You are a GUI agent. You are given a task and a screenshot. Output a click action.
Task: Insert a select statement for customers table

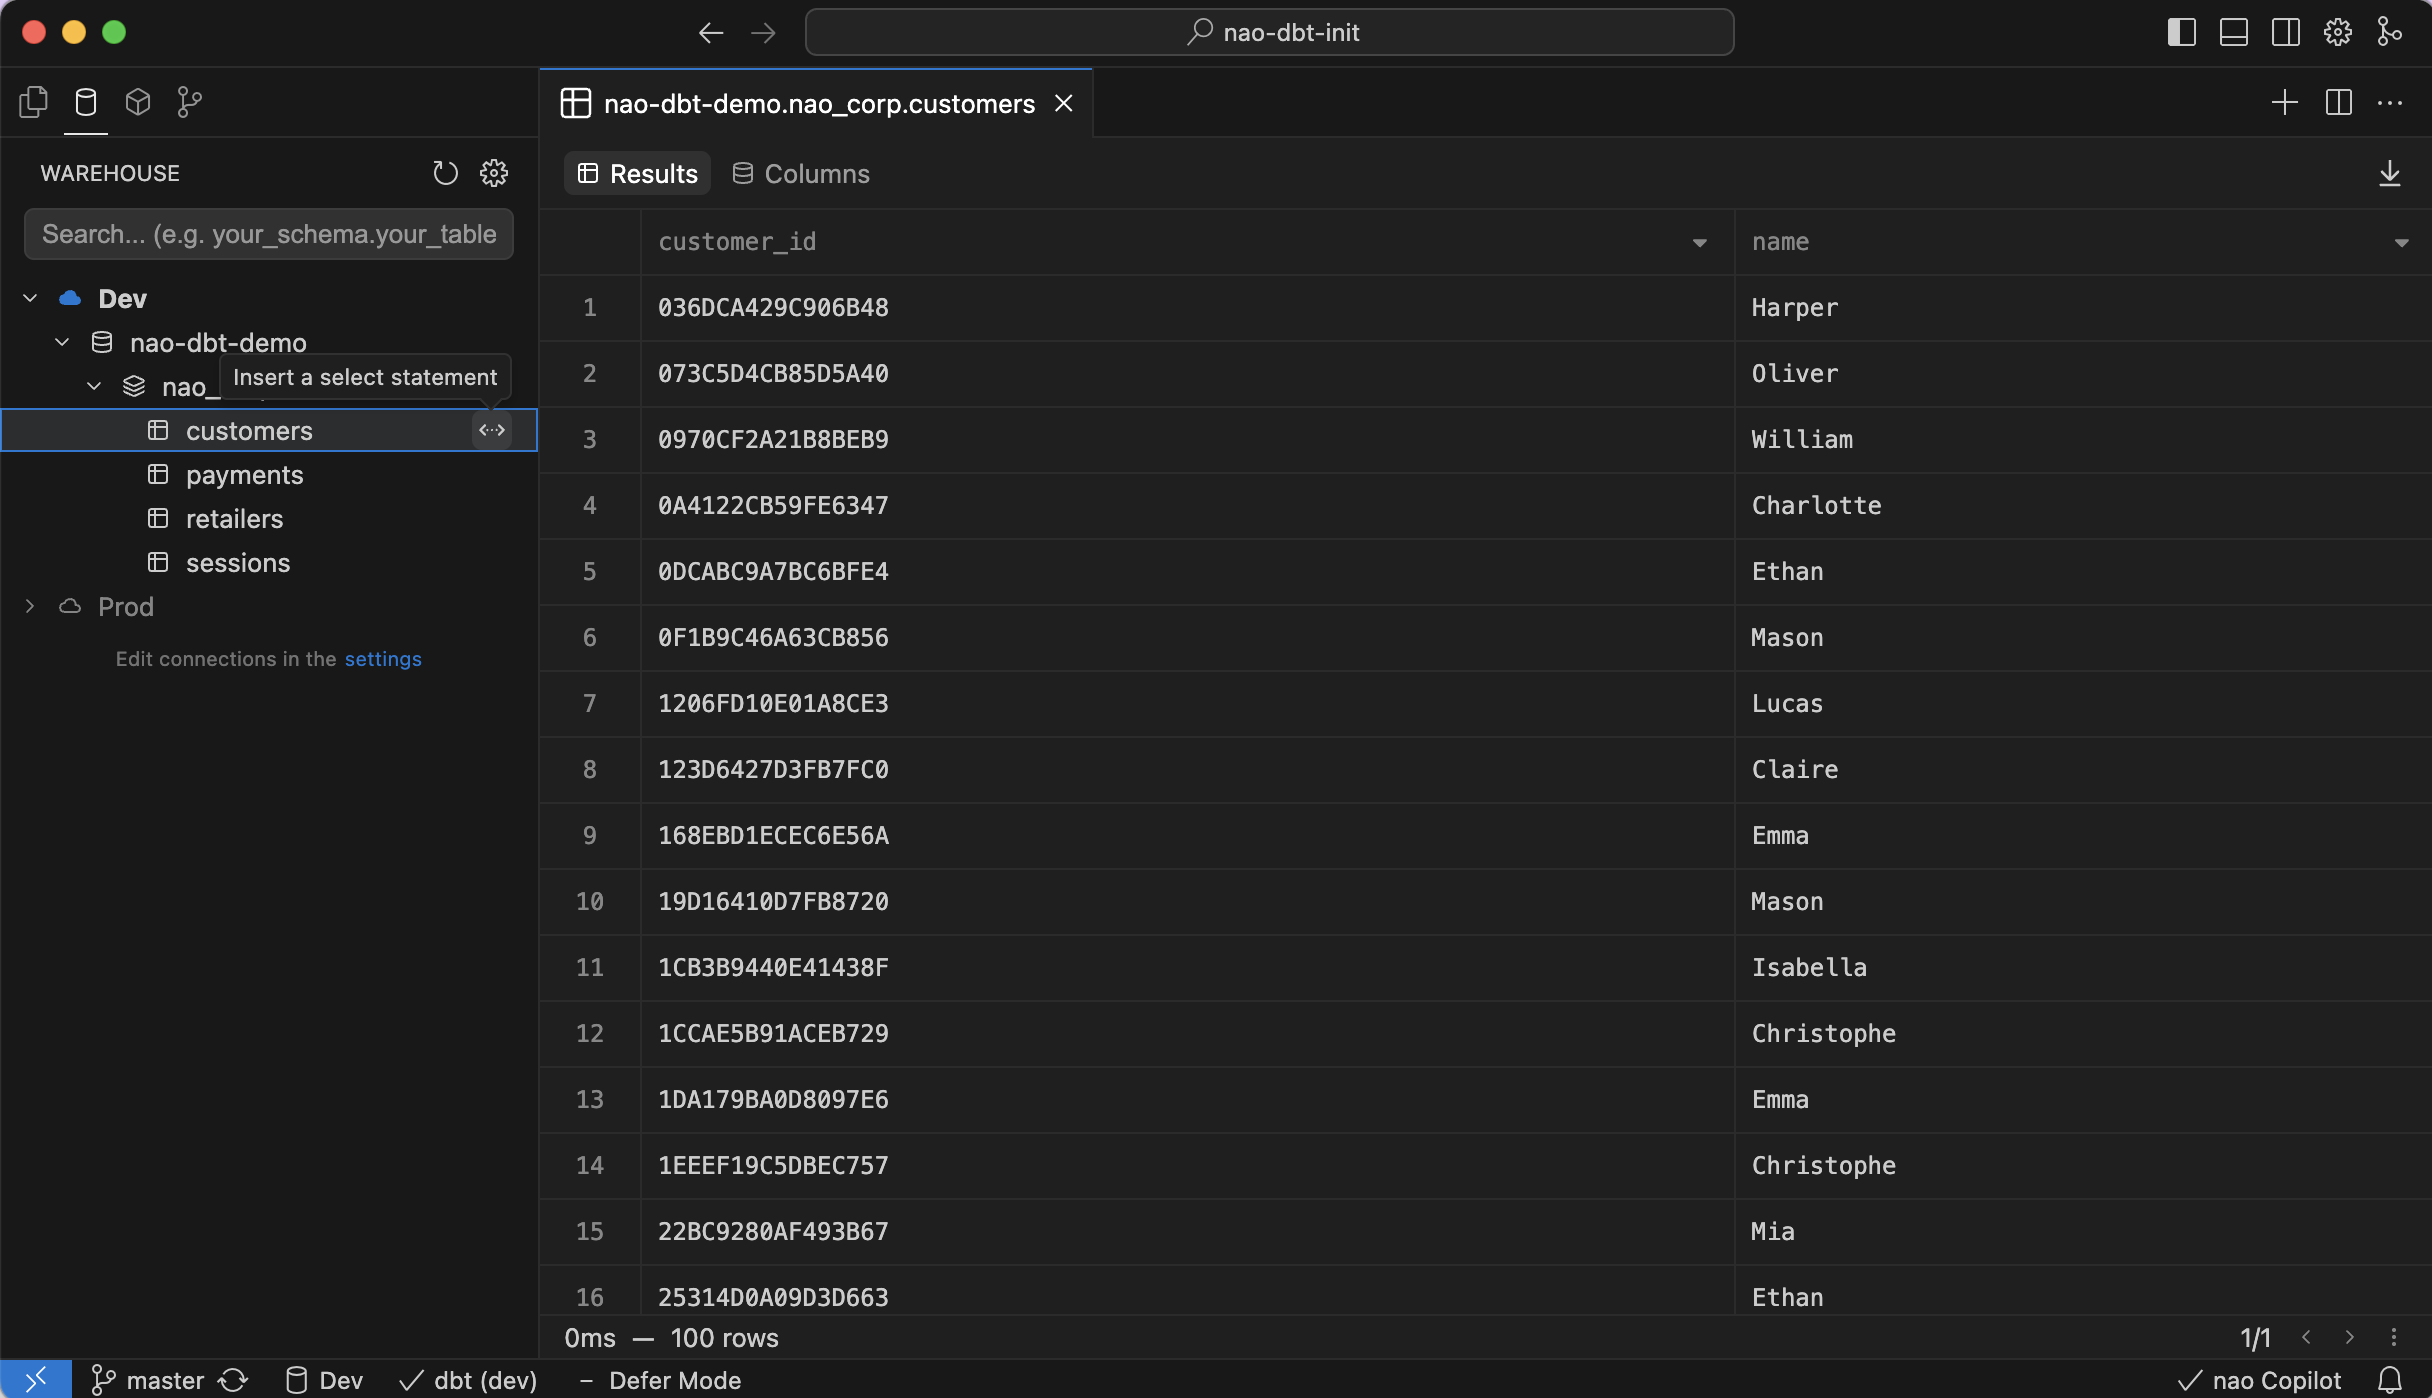491,430
